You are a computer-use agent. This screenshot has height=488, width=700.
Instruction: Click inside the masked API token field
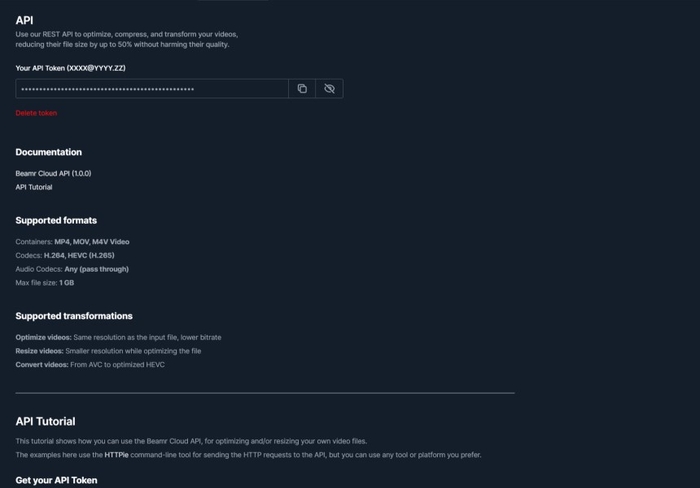pos(150,89)
